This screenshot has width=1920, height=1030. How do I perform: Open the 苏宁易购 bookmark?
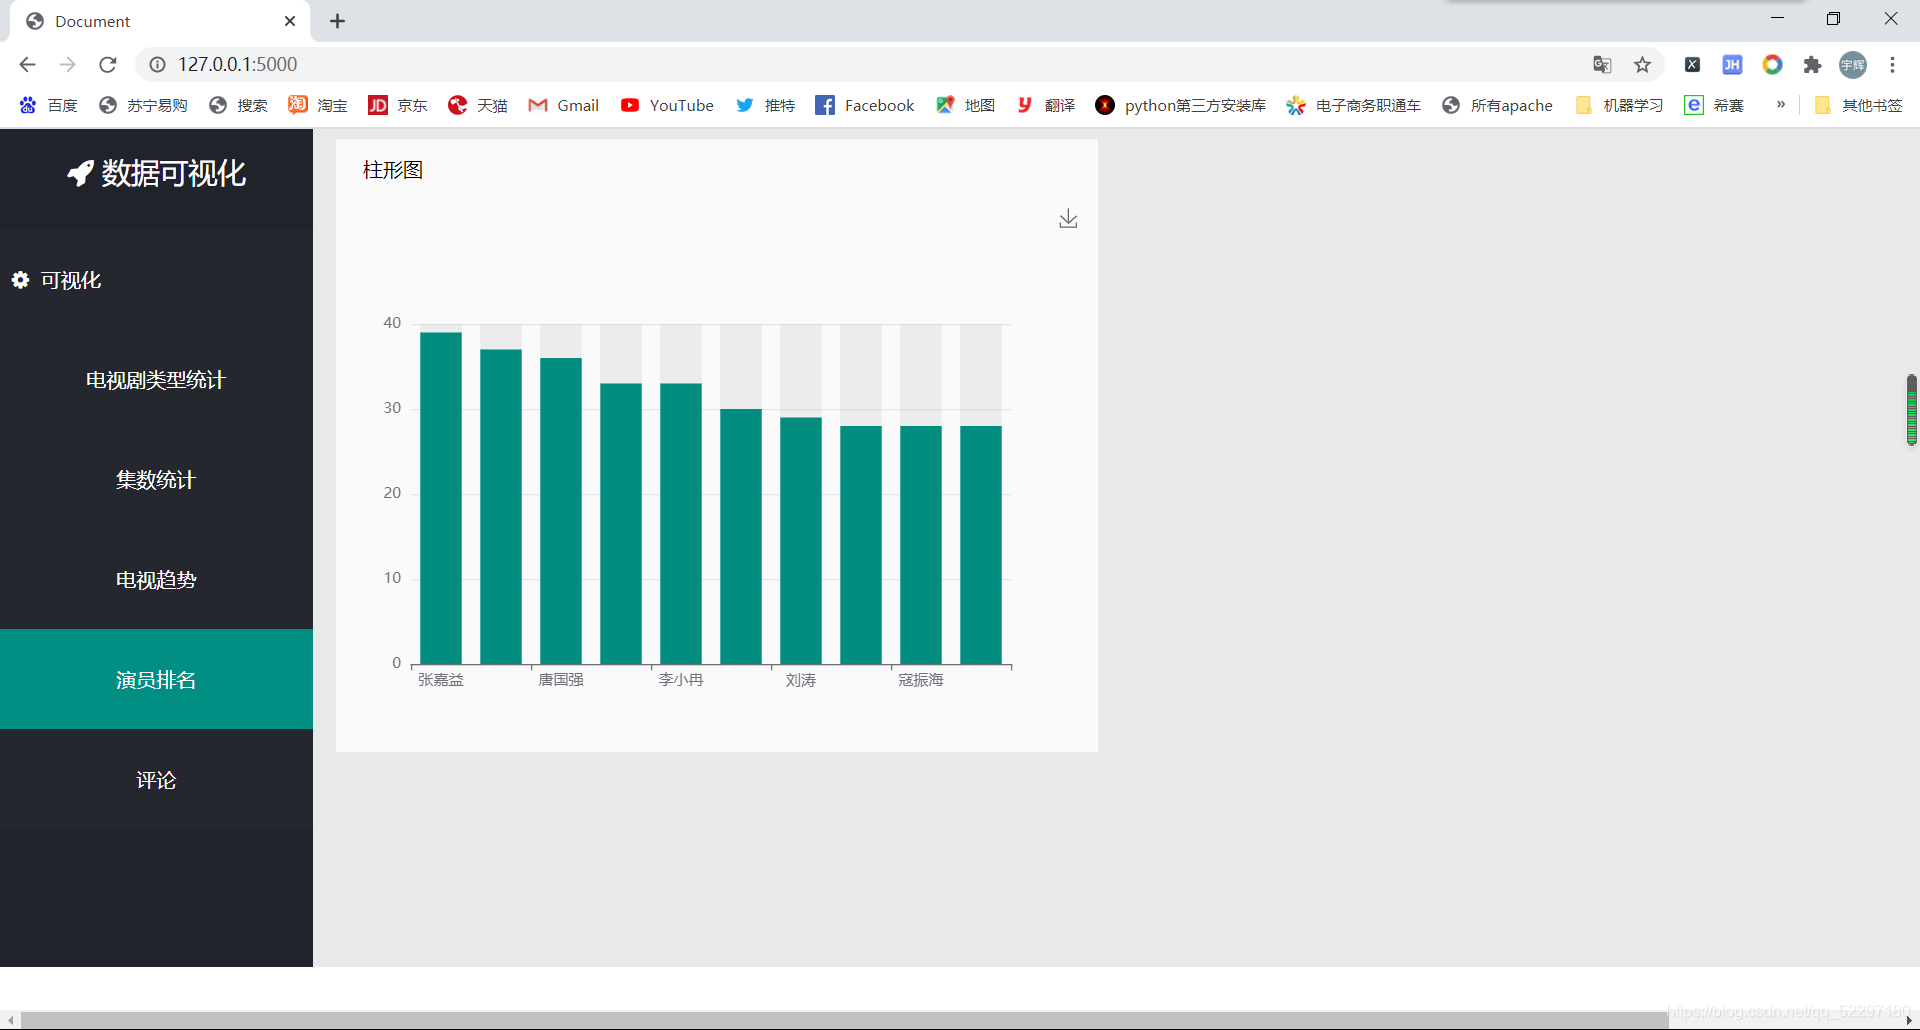tap(143, 105)
